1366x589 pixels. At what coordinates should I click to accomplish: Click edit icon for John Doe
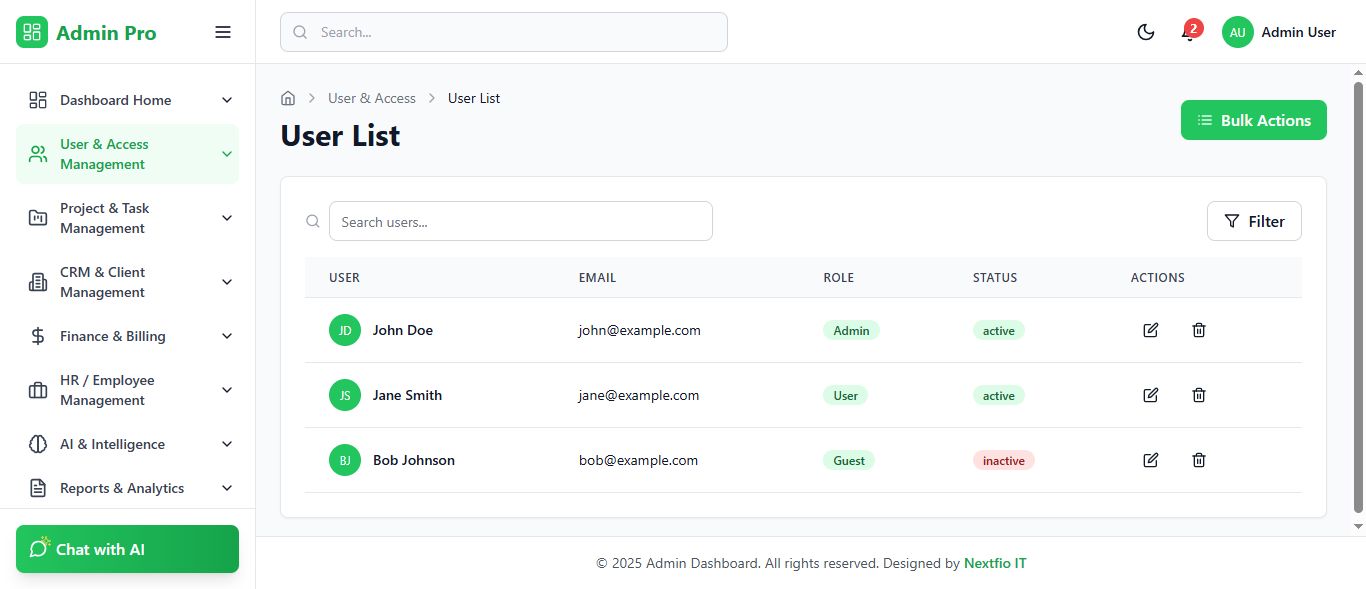click(x=1150, y=330)
